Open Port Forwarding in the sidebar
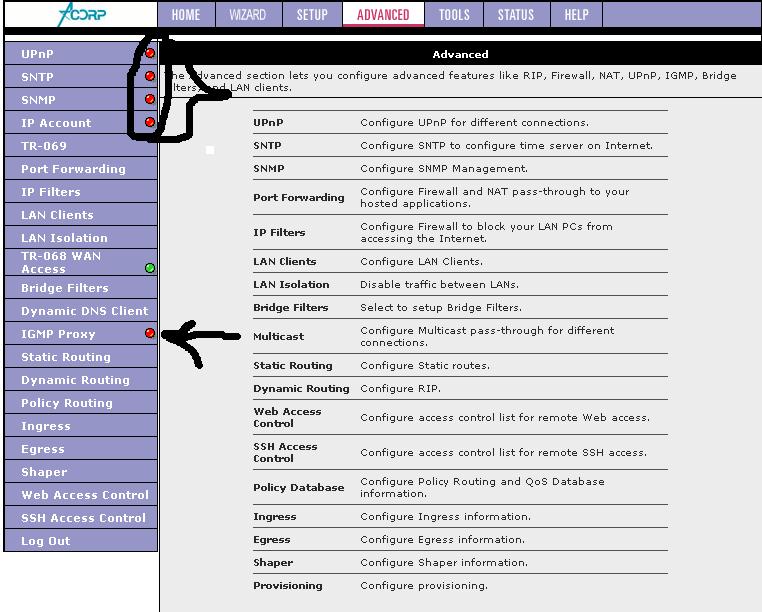Screen dimensions: 762x612 click(x=73, y=169)
